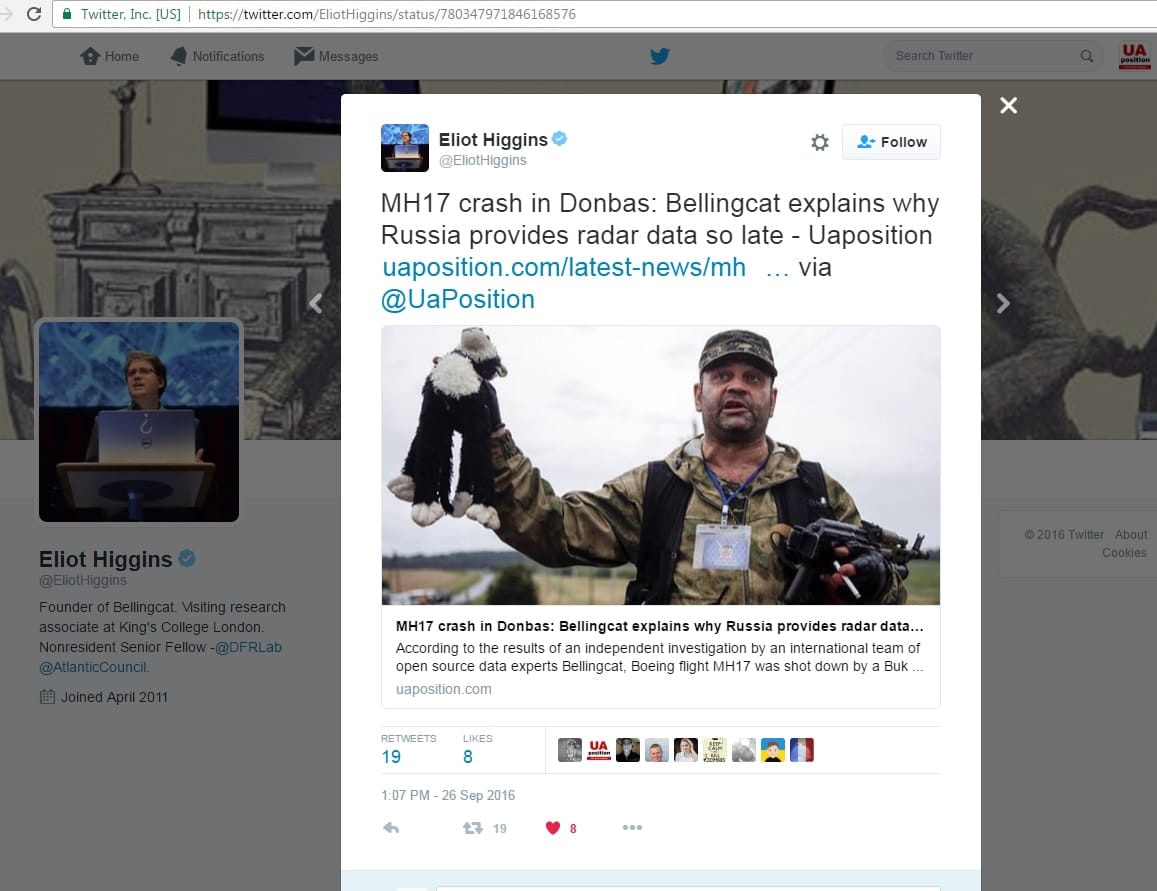Image resolution: width=1157 pixels, height=891 pixels.
Task: Open the UA Position account avatar menu
Action: (1134, 56)
